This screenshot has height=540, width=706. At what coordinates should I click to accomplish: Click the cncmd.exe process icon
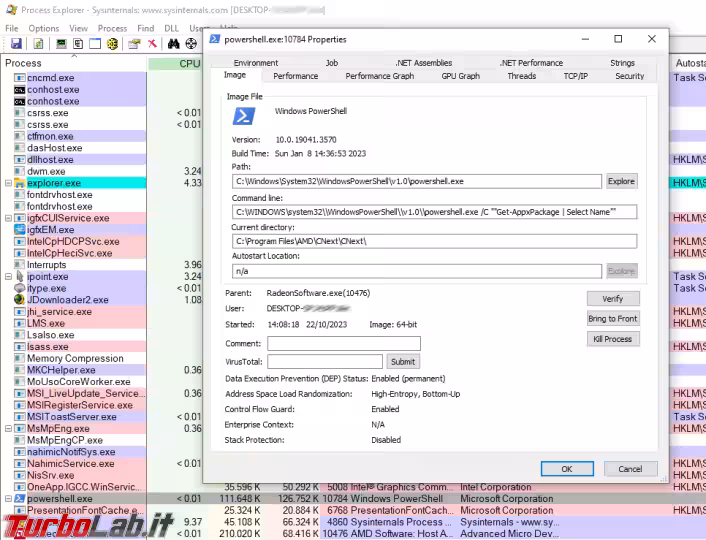[x=19, y=78]
